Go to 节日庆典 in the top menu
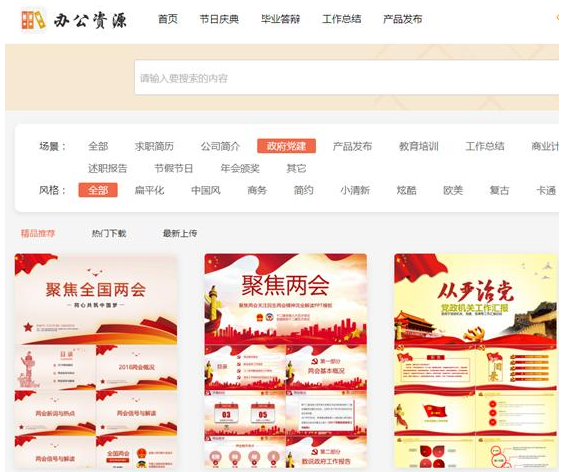 (219, 19)
